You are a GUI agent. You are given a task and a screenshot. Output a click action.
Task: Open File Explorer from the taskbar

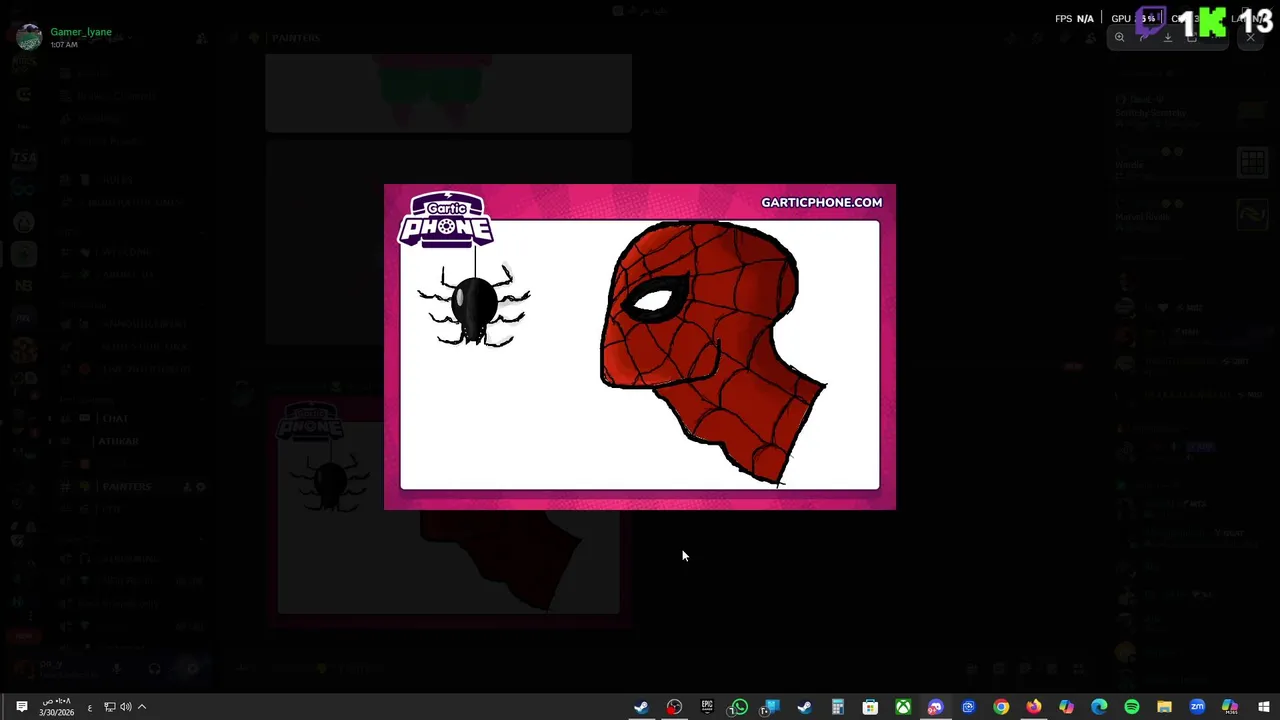[1164, 707]
